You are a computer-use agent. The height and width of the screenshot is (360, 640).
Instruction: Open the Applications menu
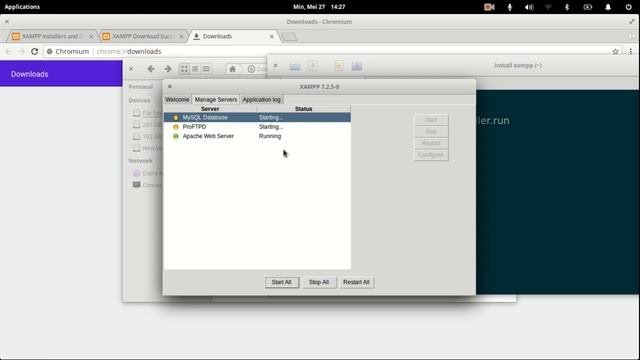point(22,7)
